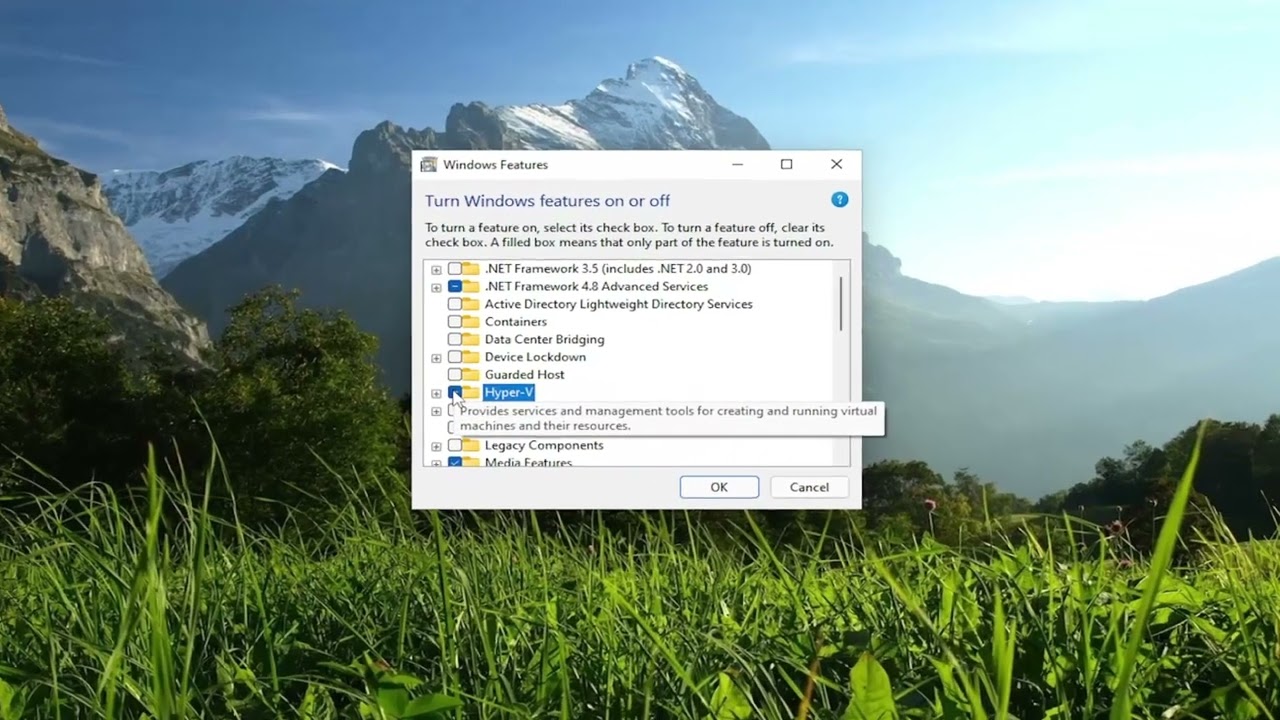Confirm changes with the OK button
1280x720 pixels.
[x=719, y=487]
